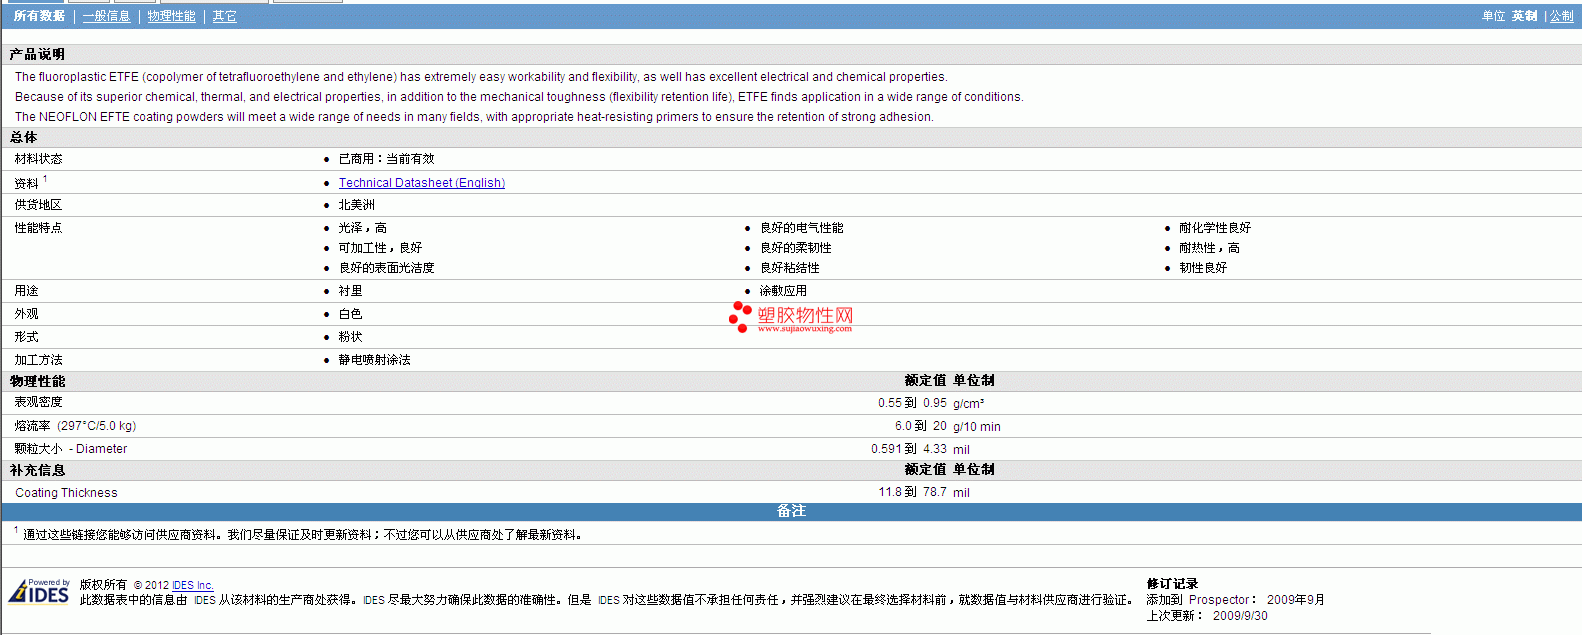
Task: Click the 白色 appearance value
Action: pyautogui.click(x=350, y=314)
